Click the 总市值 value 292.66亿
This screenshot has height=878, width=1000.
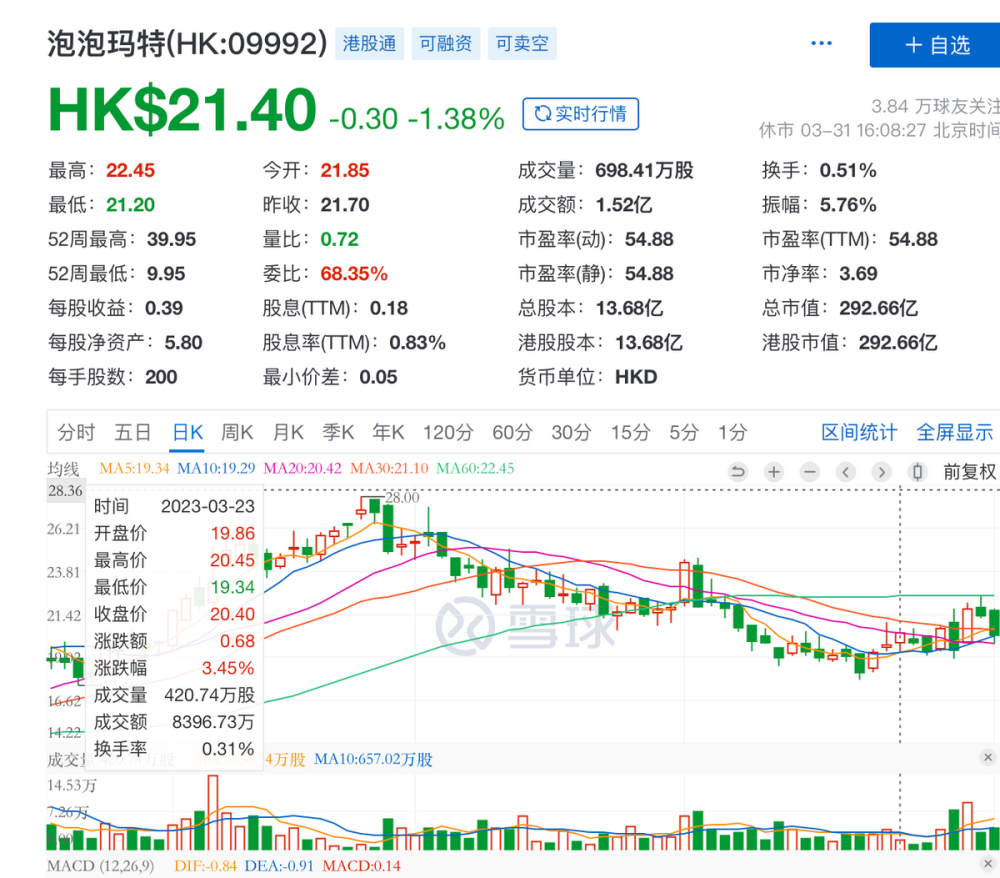pyautogui.click(x=879, y=308)
